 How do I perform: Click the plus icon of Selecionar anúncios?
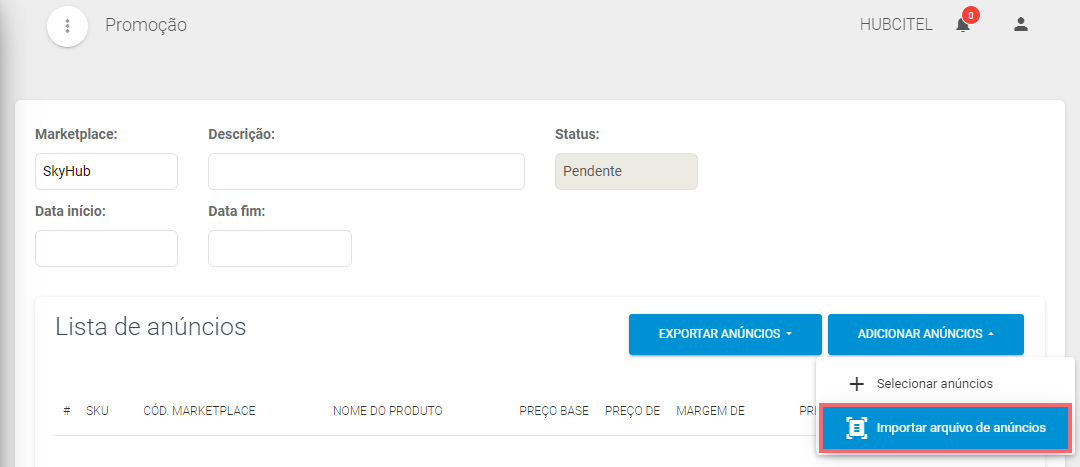pyautogui.click(x=856, y=384)
